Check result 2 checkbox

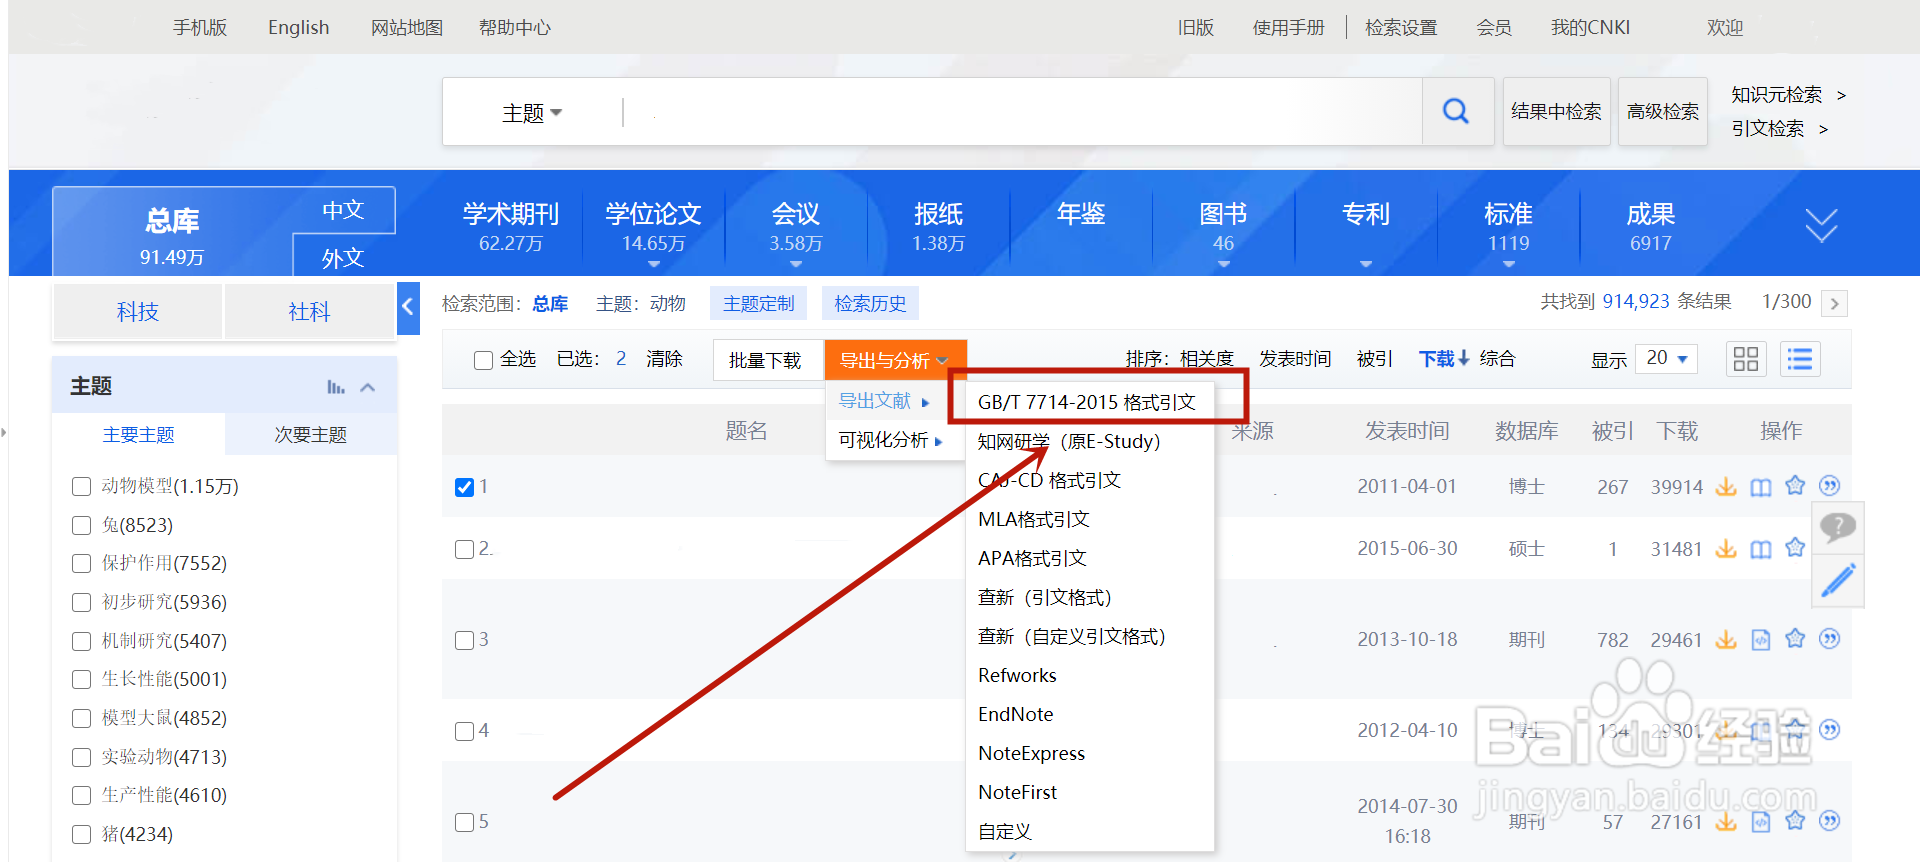464,549
